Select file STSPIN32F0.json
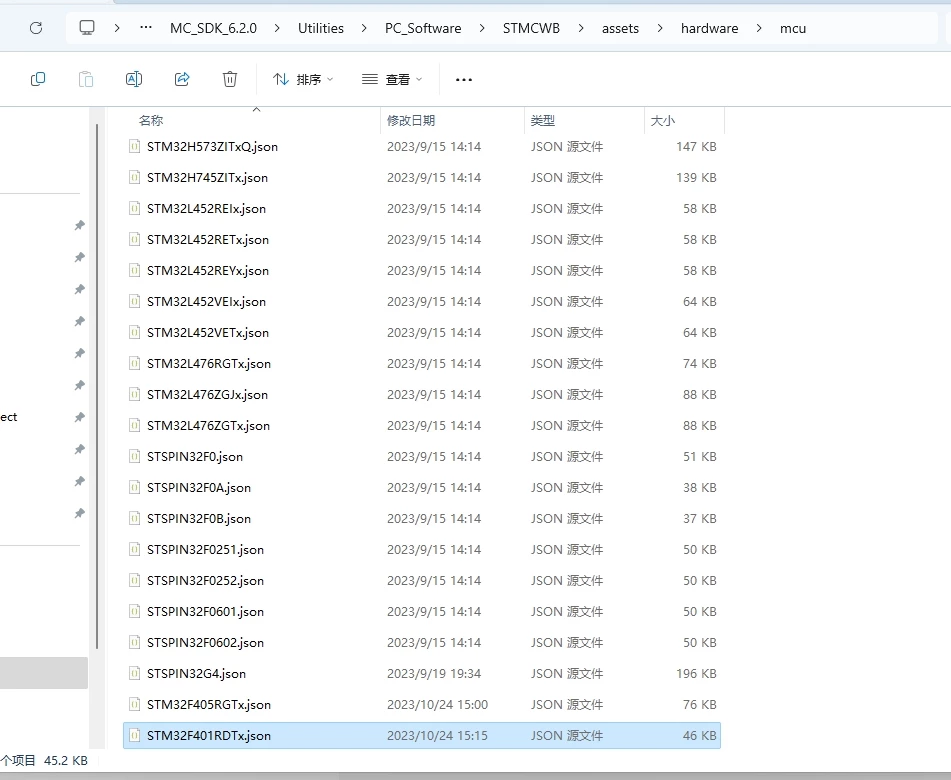This screenshot has width=951, height=780. tap(422, 456)
